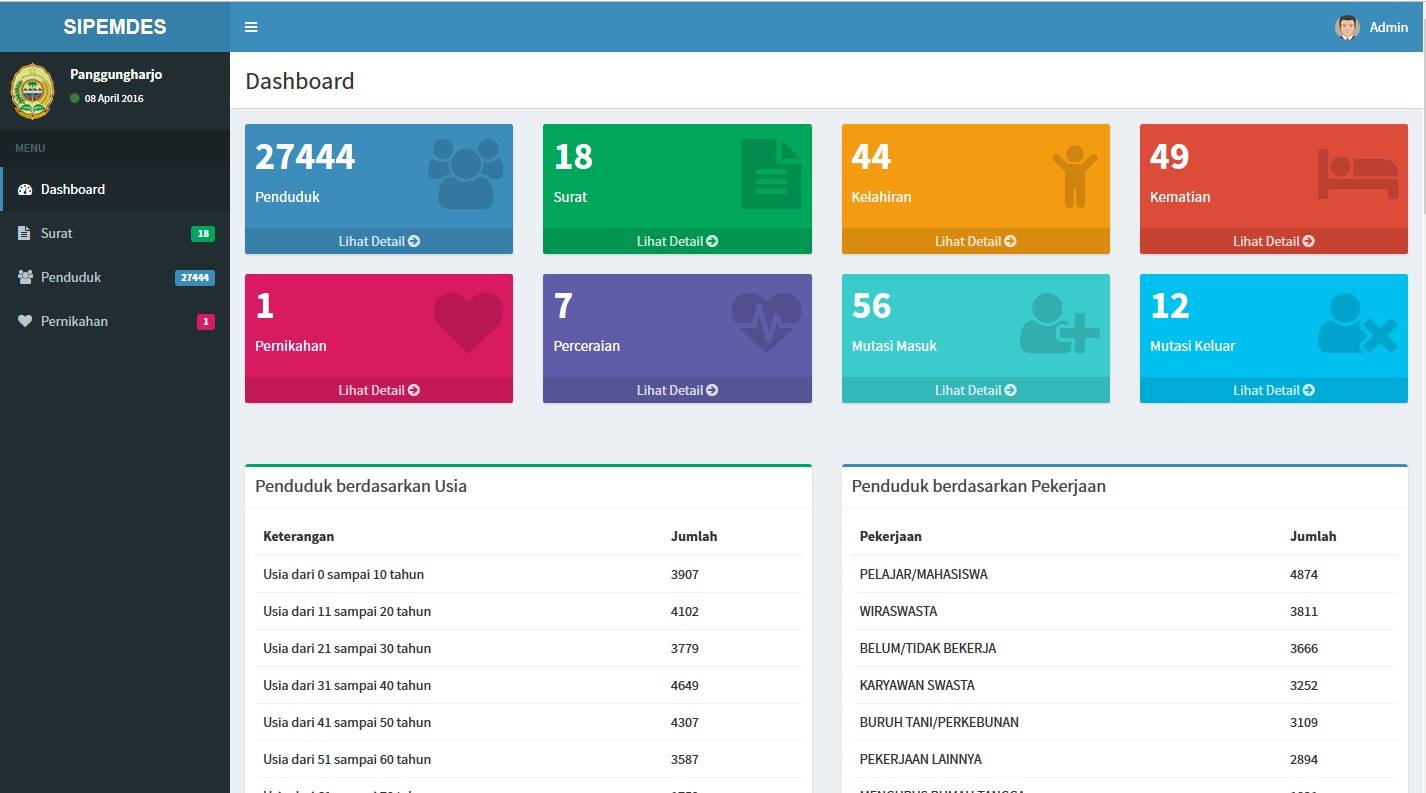Open the Penduduk sidebar menu item
Image resolution: width=1426 pixels, height=793 pixels.
(x=115, y=277)
